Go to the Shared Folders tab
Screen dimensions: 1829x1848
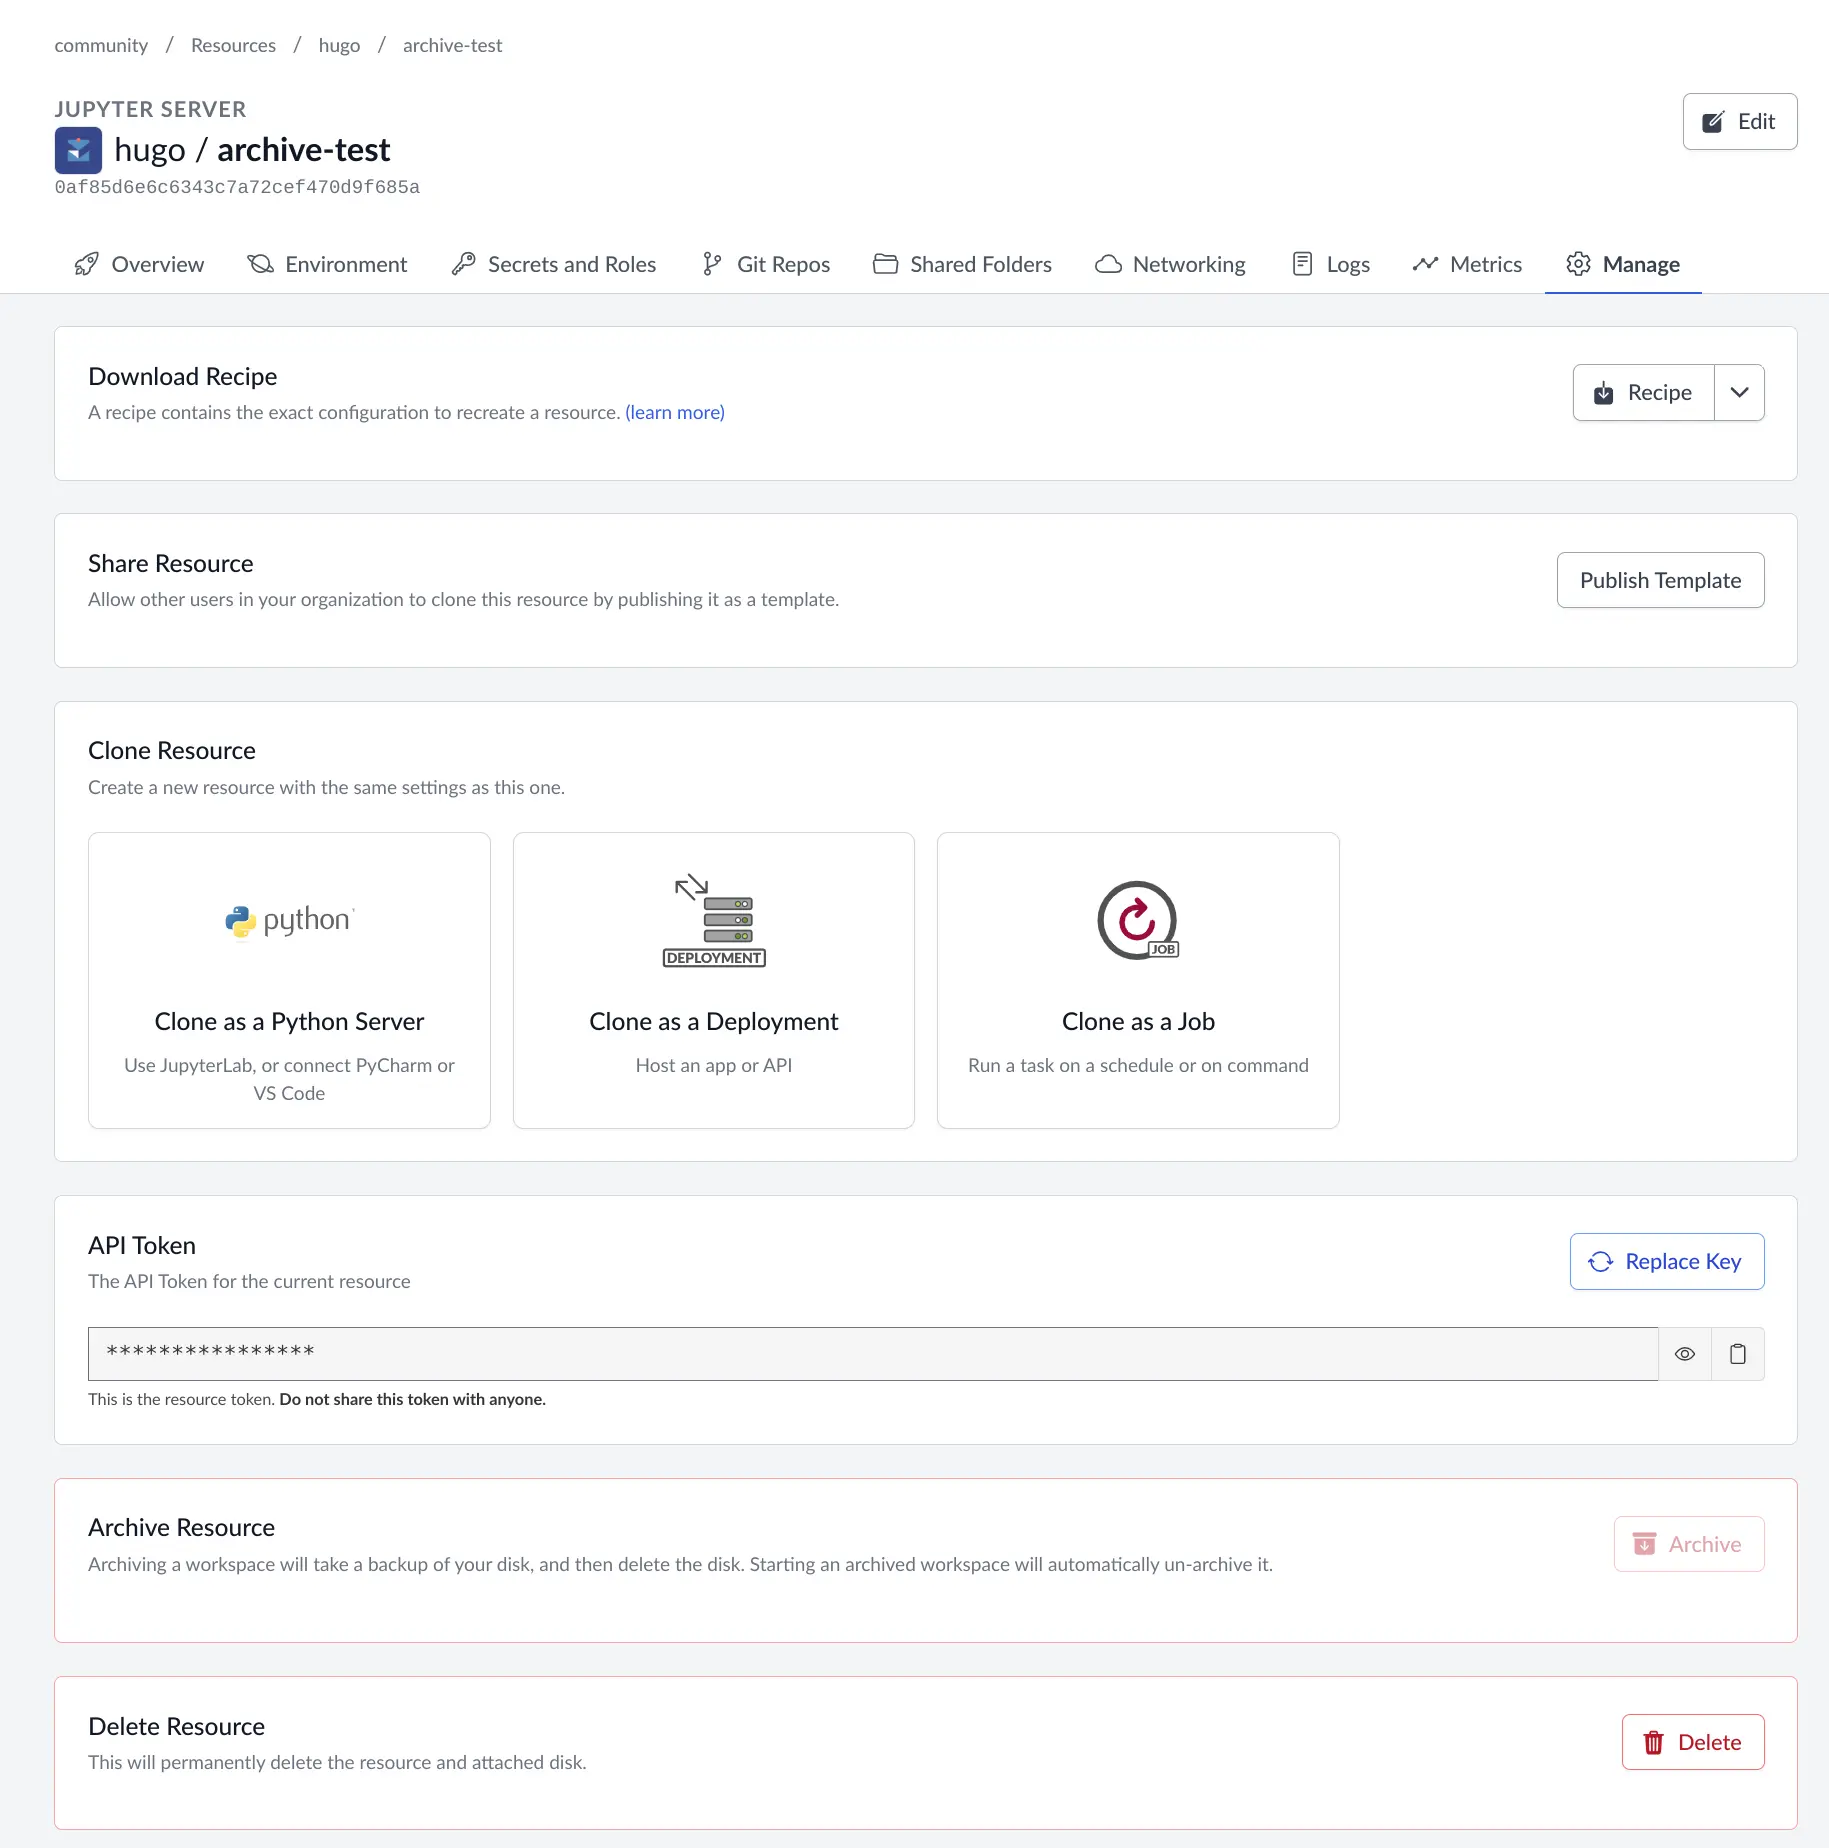[x=962, y=264]
